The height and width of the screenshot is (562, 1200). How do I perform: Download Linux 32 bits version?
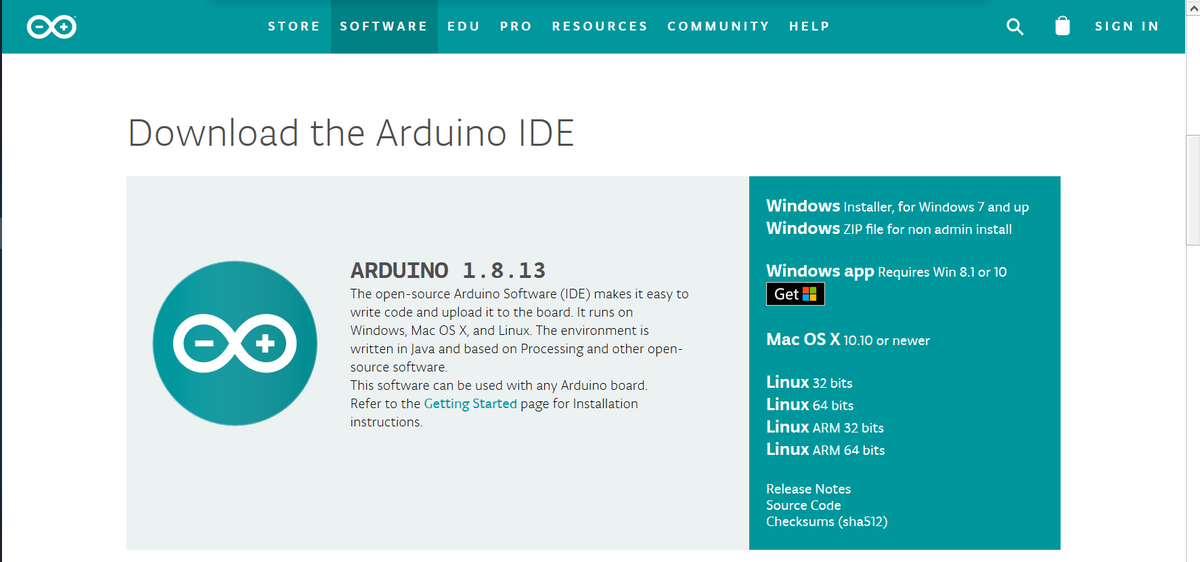point(809,382)
